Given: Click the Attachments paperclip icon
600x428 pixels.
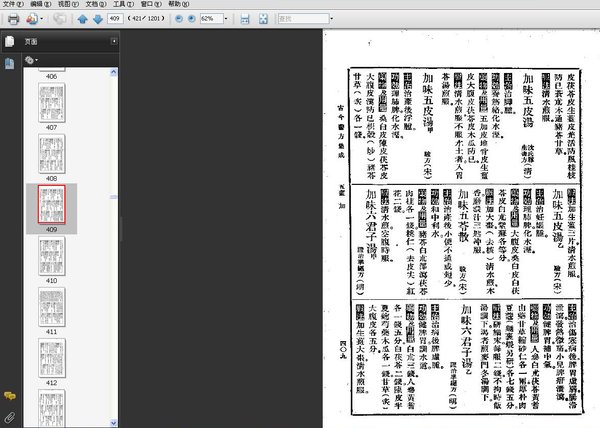Looking at the screenshot, I should point(10,417).
